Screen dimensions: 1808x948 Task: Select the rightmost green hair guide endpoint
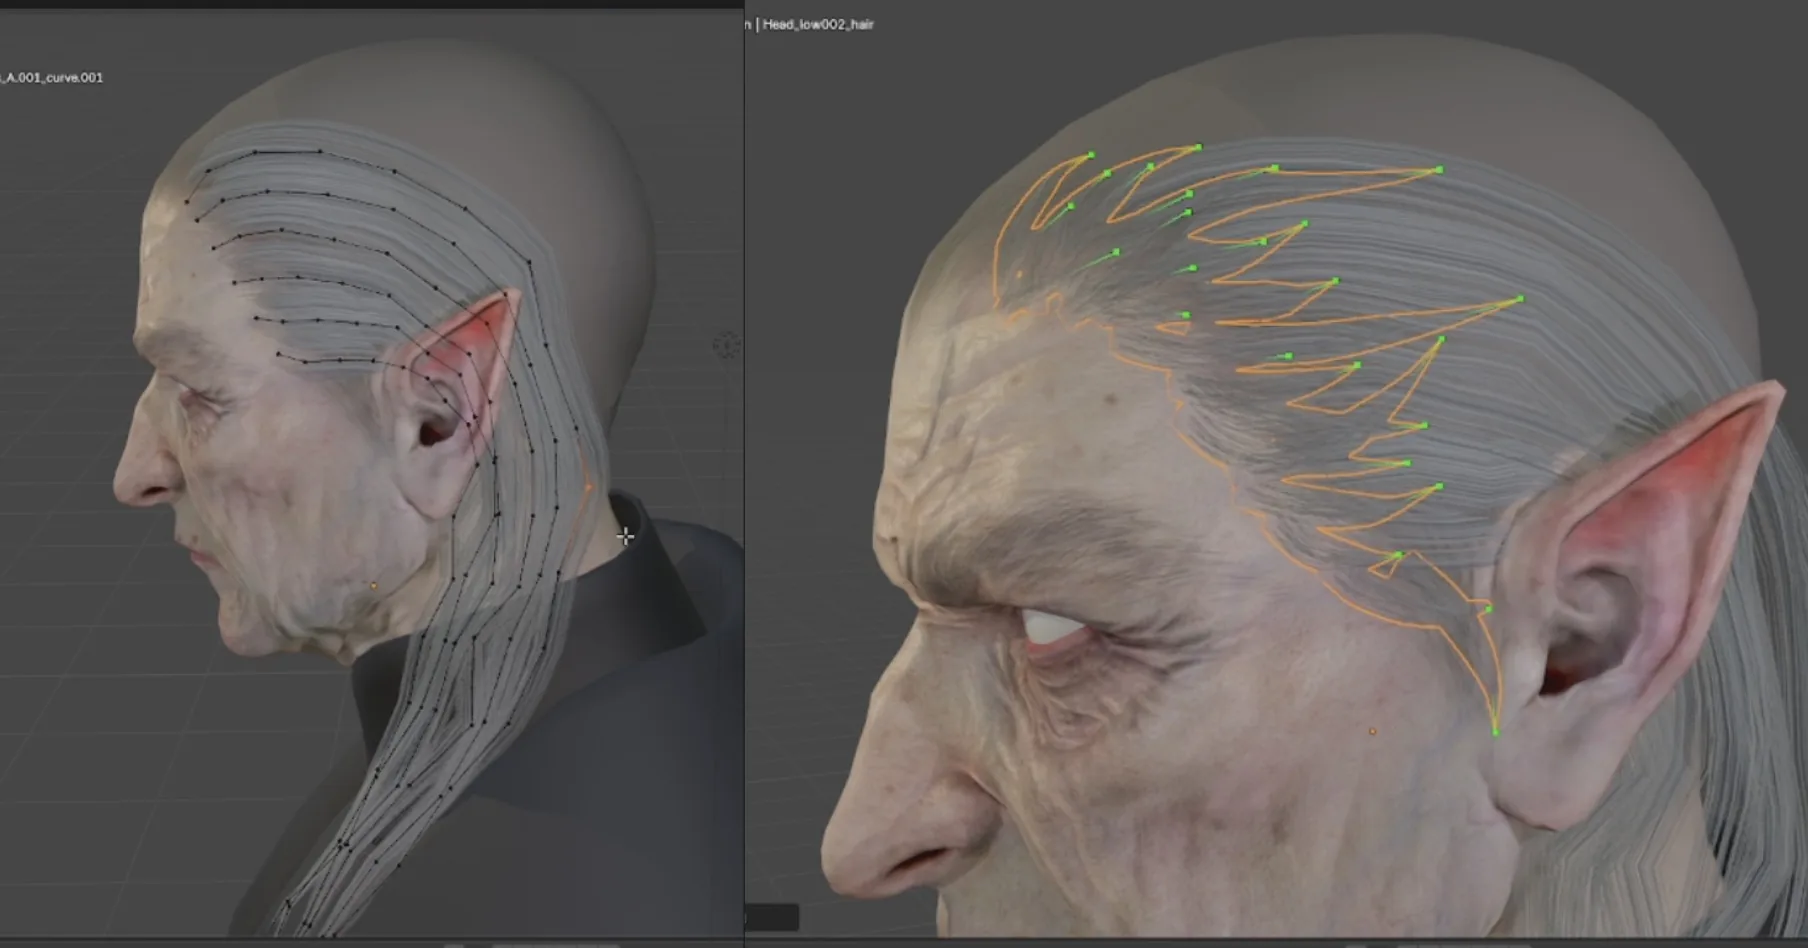[1520, 299]
